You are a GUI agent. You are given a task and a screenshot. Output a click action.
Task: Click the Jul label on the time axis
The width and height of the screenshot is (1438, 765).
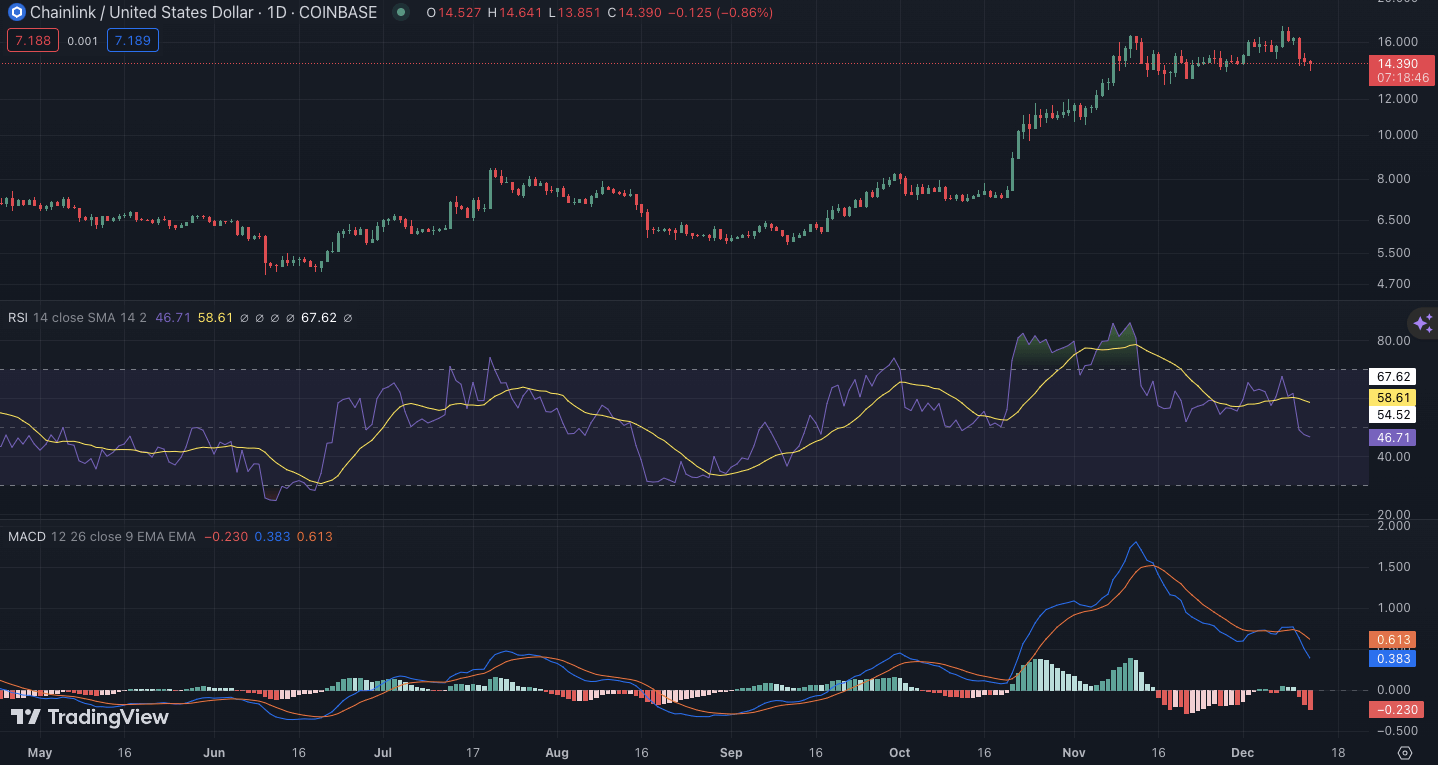coord(382,752)
